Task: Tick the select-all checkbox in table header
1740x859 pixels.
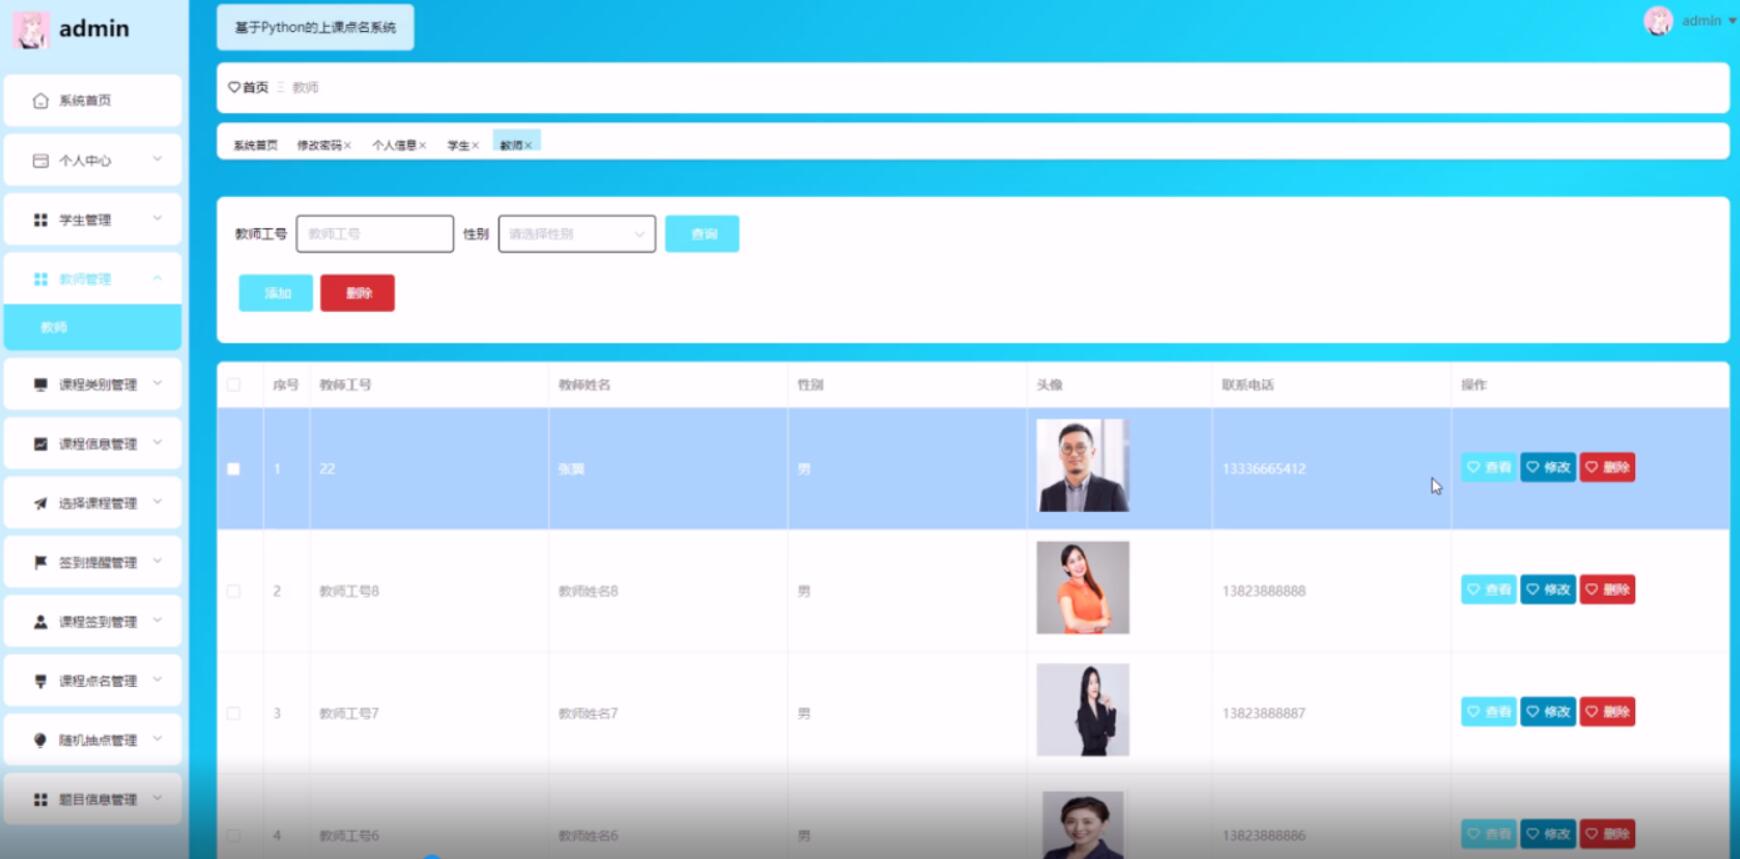Action: pos(234,385)
